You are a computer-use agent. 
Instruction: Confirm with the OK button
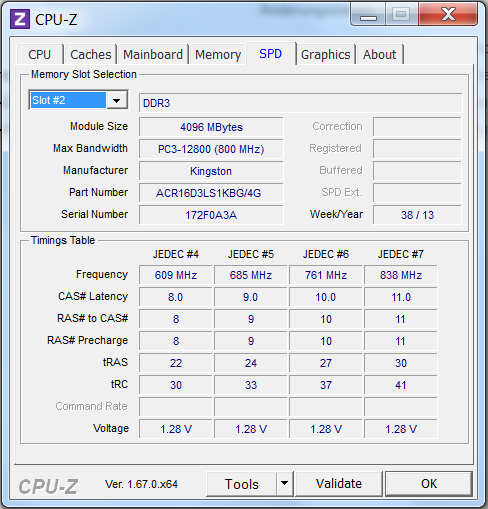tap(429, 484)
